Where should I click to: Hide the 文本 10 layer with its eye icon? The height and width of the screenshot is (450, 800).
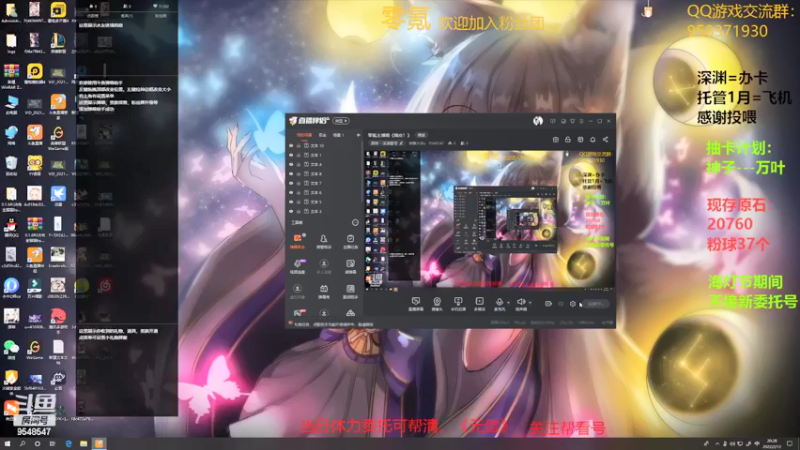click(x=291, y=146)
